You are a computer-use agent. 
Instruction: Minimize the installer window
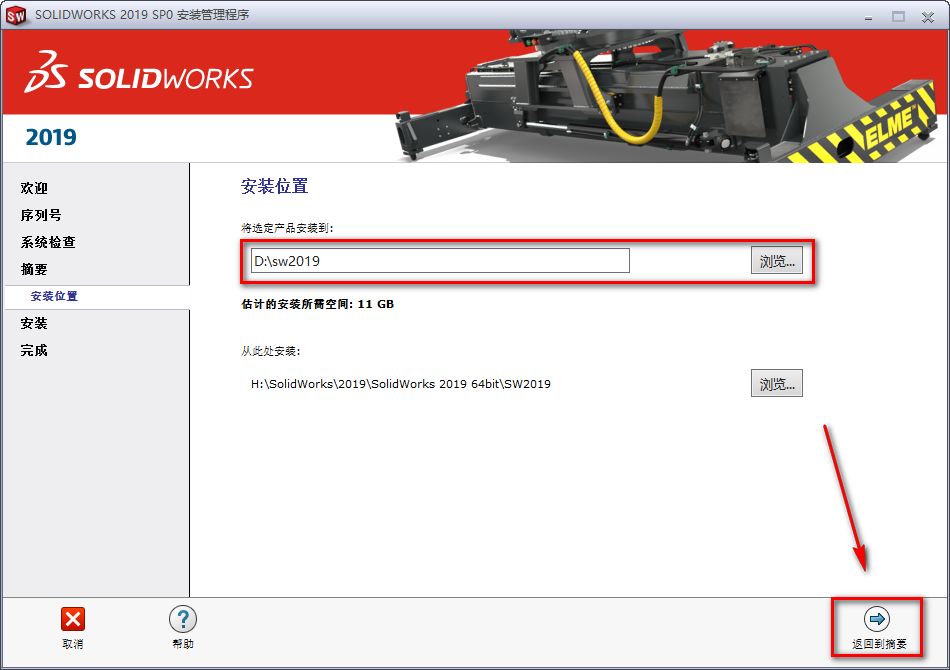tap(866, 16)
